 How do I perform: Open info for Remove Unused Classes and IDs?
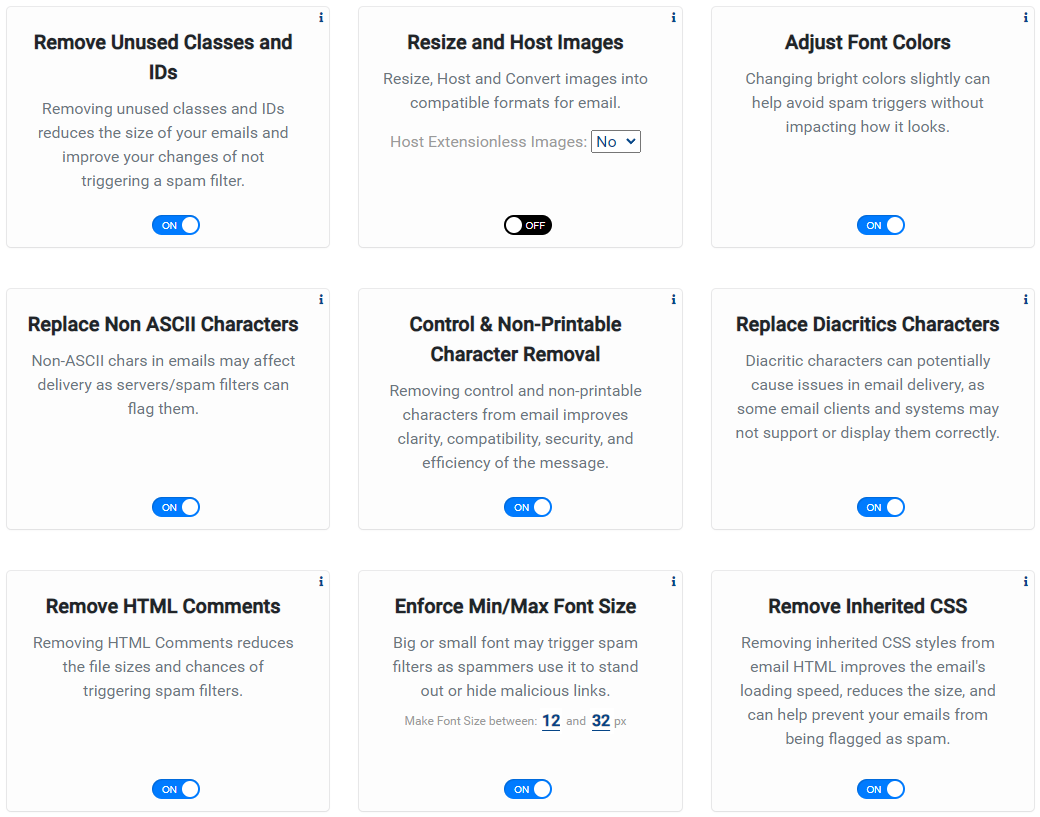[x=320, y=17]
